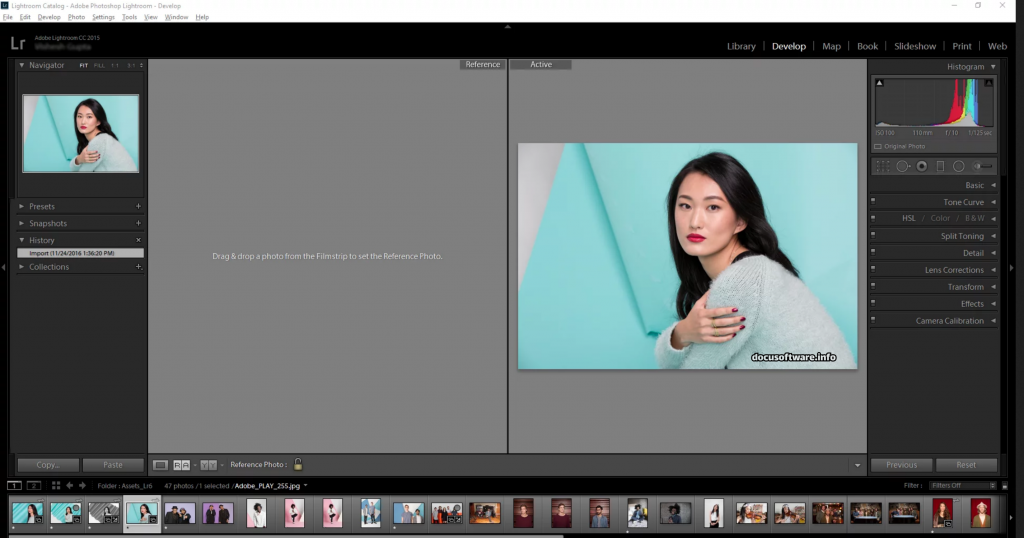Select the Adjustment Brush tool
Screen dimensions: 1024x538
pyautogui.click(x=983, y=166)
